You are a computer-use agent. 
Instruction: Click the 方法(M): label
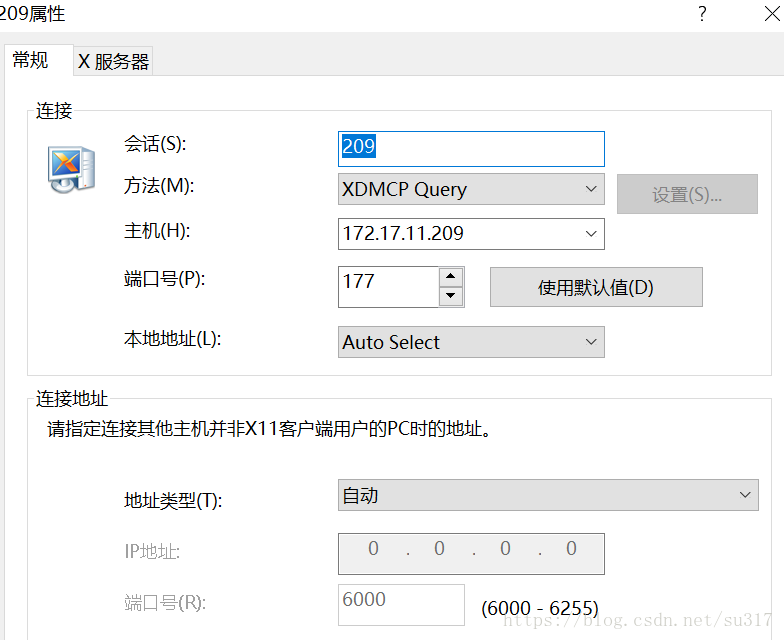click(159, 186)
